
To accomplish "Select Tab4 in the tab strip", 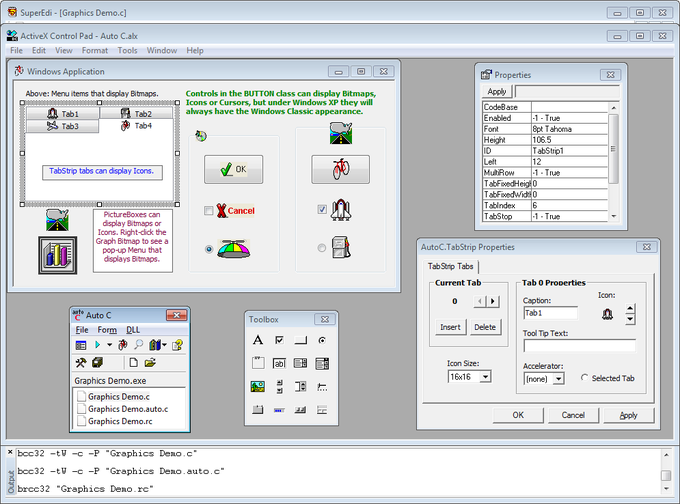I will [x=136, y=126].
